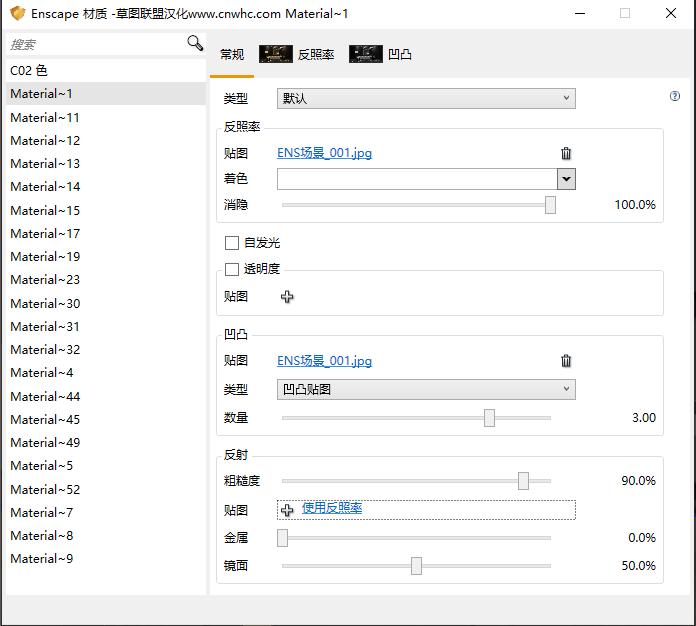Select Material~14 in the list
Screen dimensions: 696x626
tap(106, 187)
